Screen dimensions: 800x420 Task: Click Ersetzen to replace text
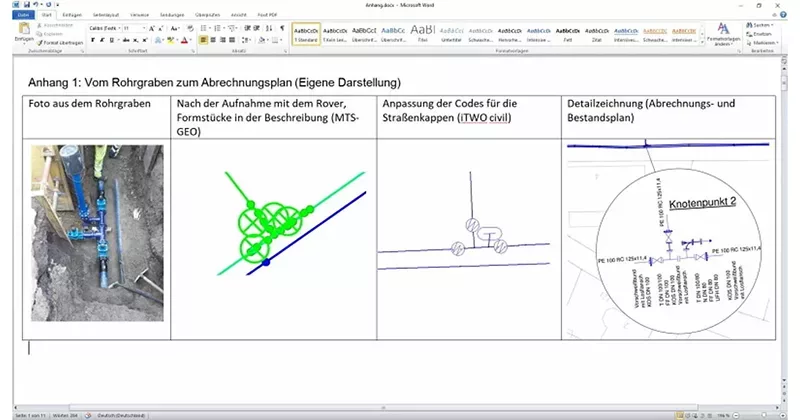pos(761,34)
